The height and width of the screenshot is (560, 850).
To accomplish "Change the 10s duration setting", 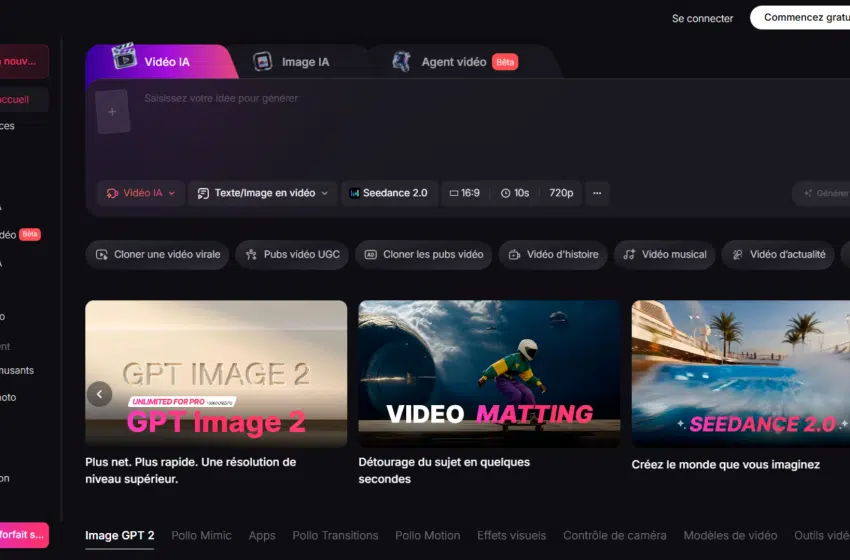I will 515,193.
